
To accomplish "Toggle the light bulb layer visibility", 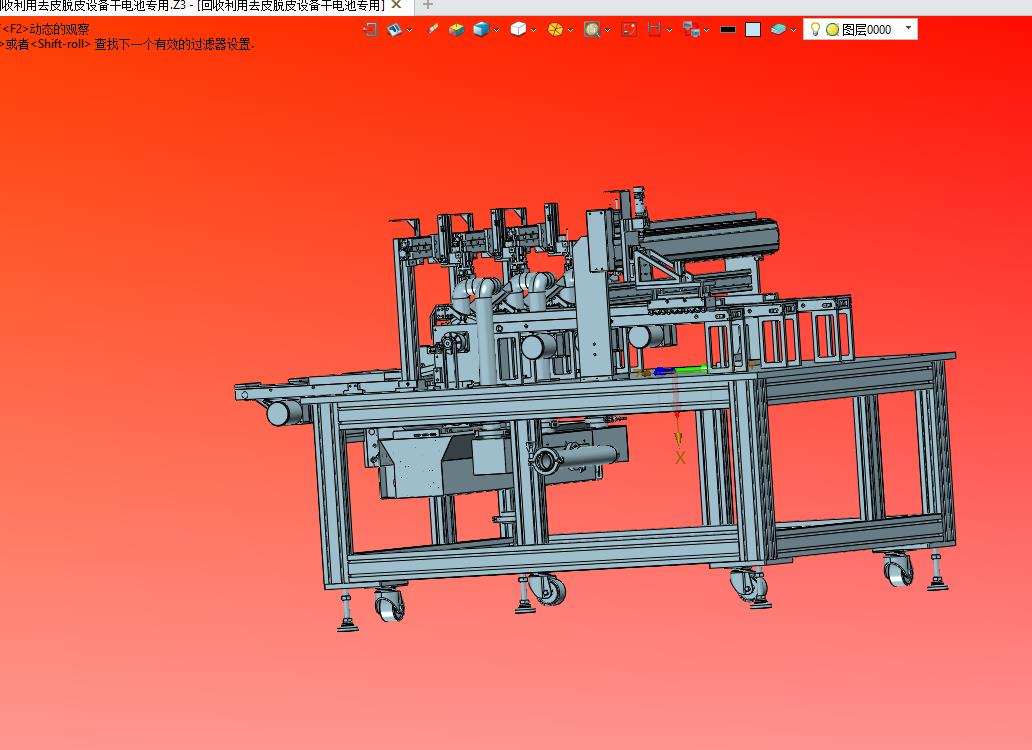I will point(815,30).
